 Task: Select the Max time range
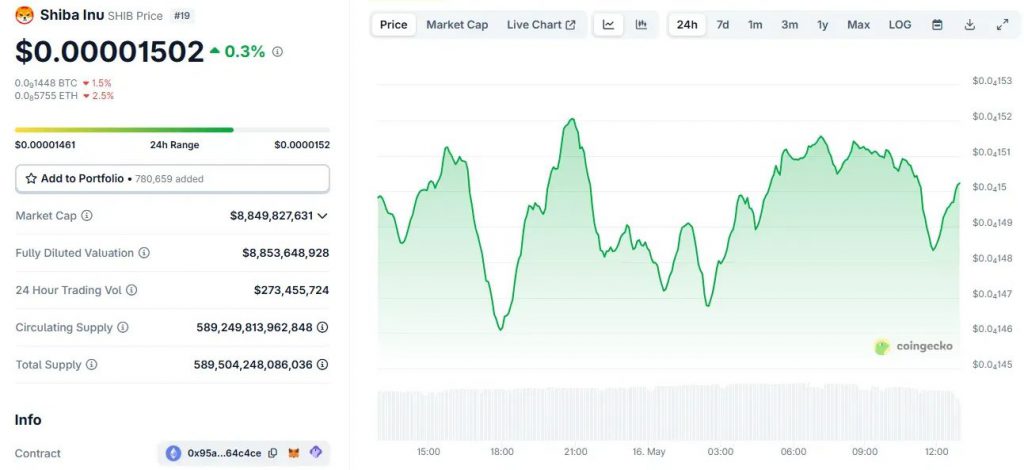pos(858,25)
